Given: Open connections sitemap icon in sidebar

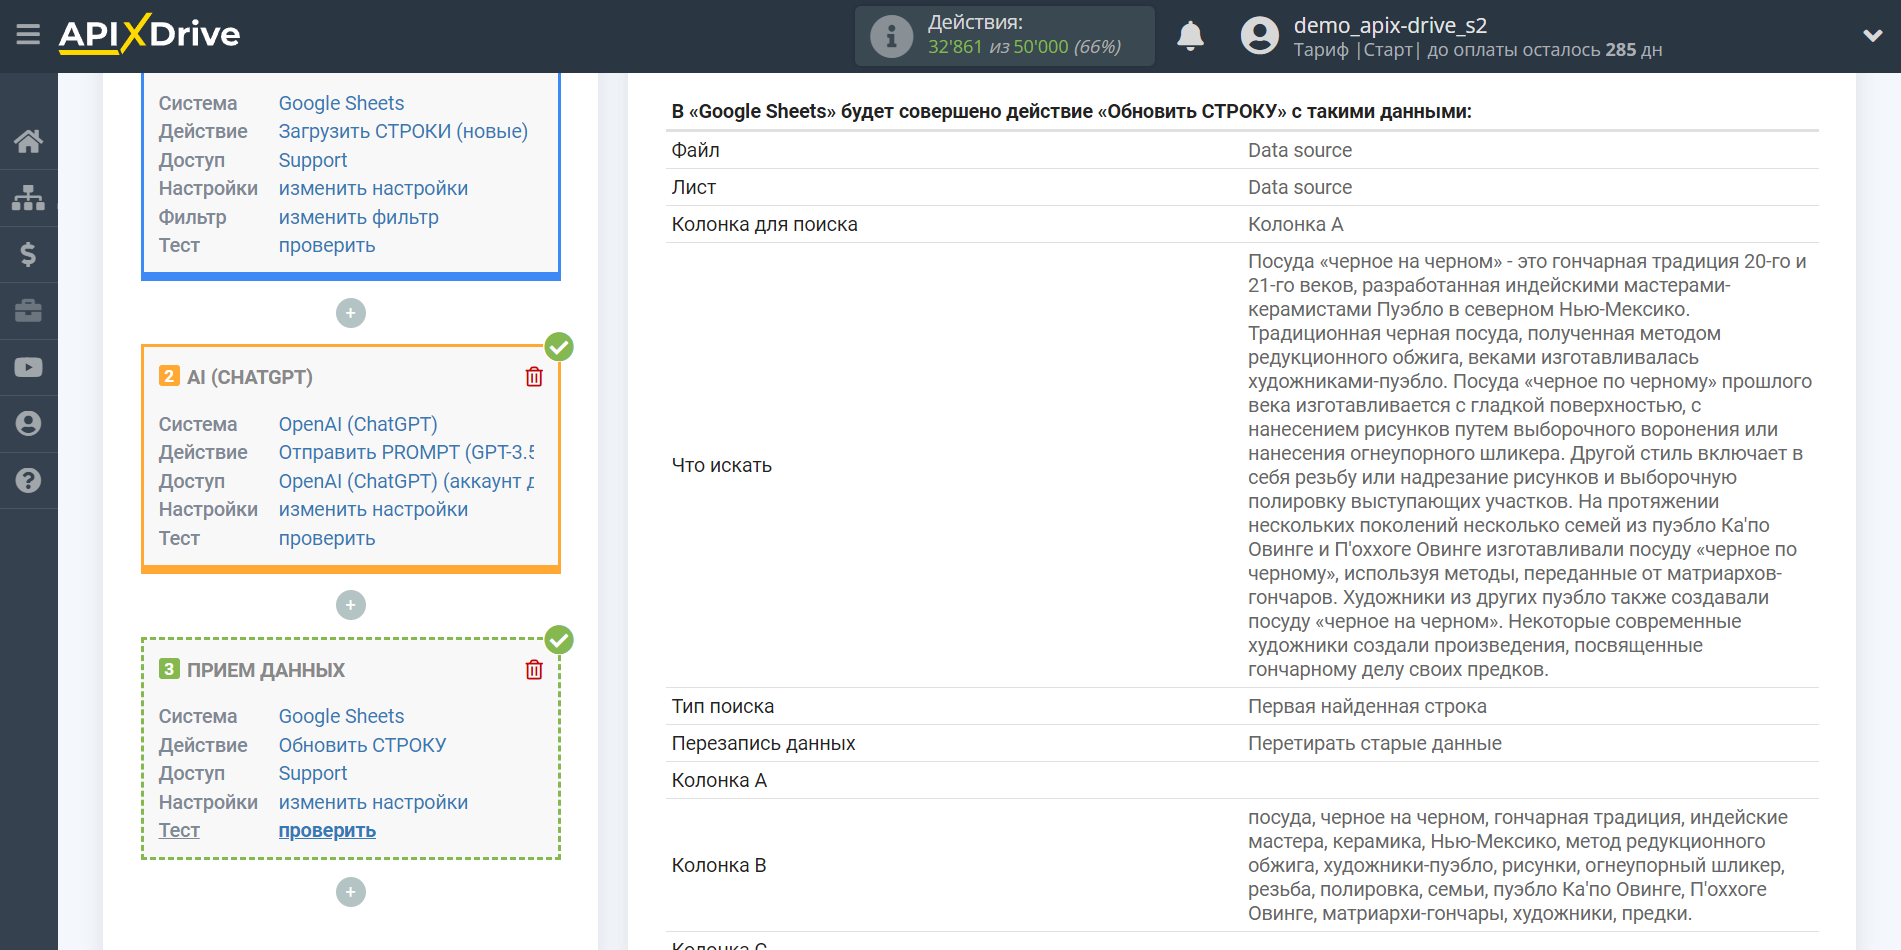Looking at the screenshot, I should point(28,198).
